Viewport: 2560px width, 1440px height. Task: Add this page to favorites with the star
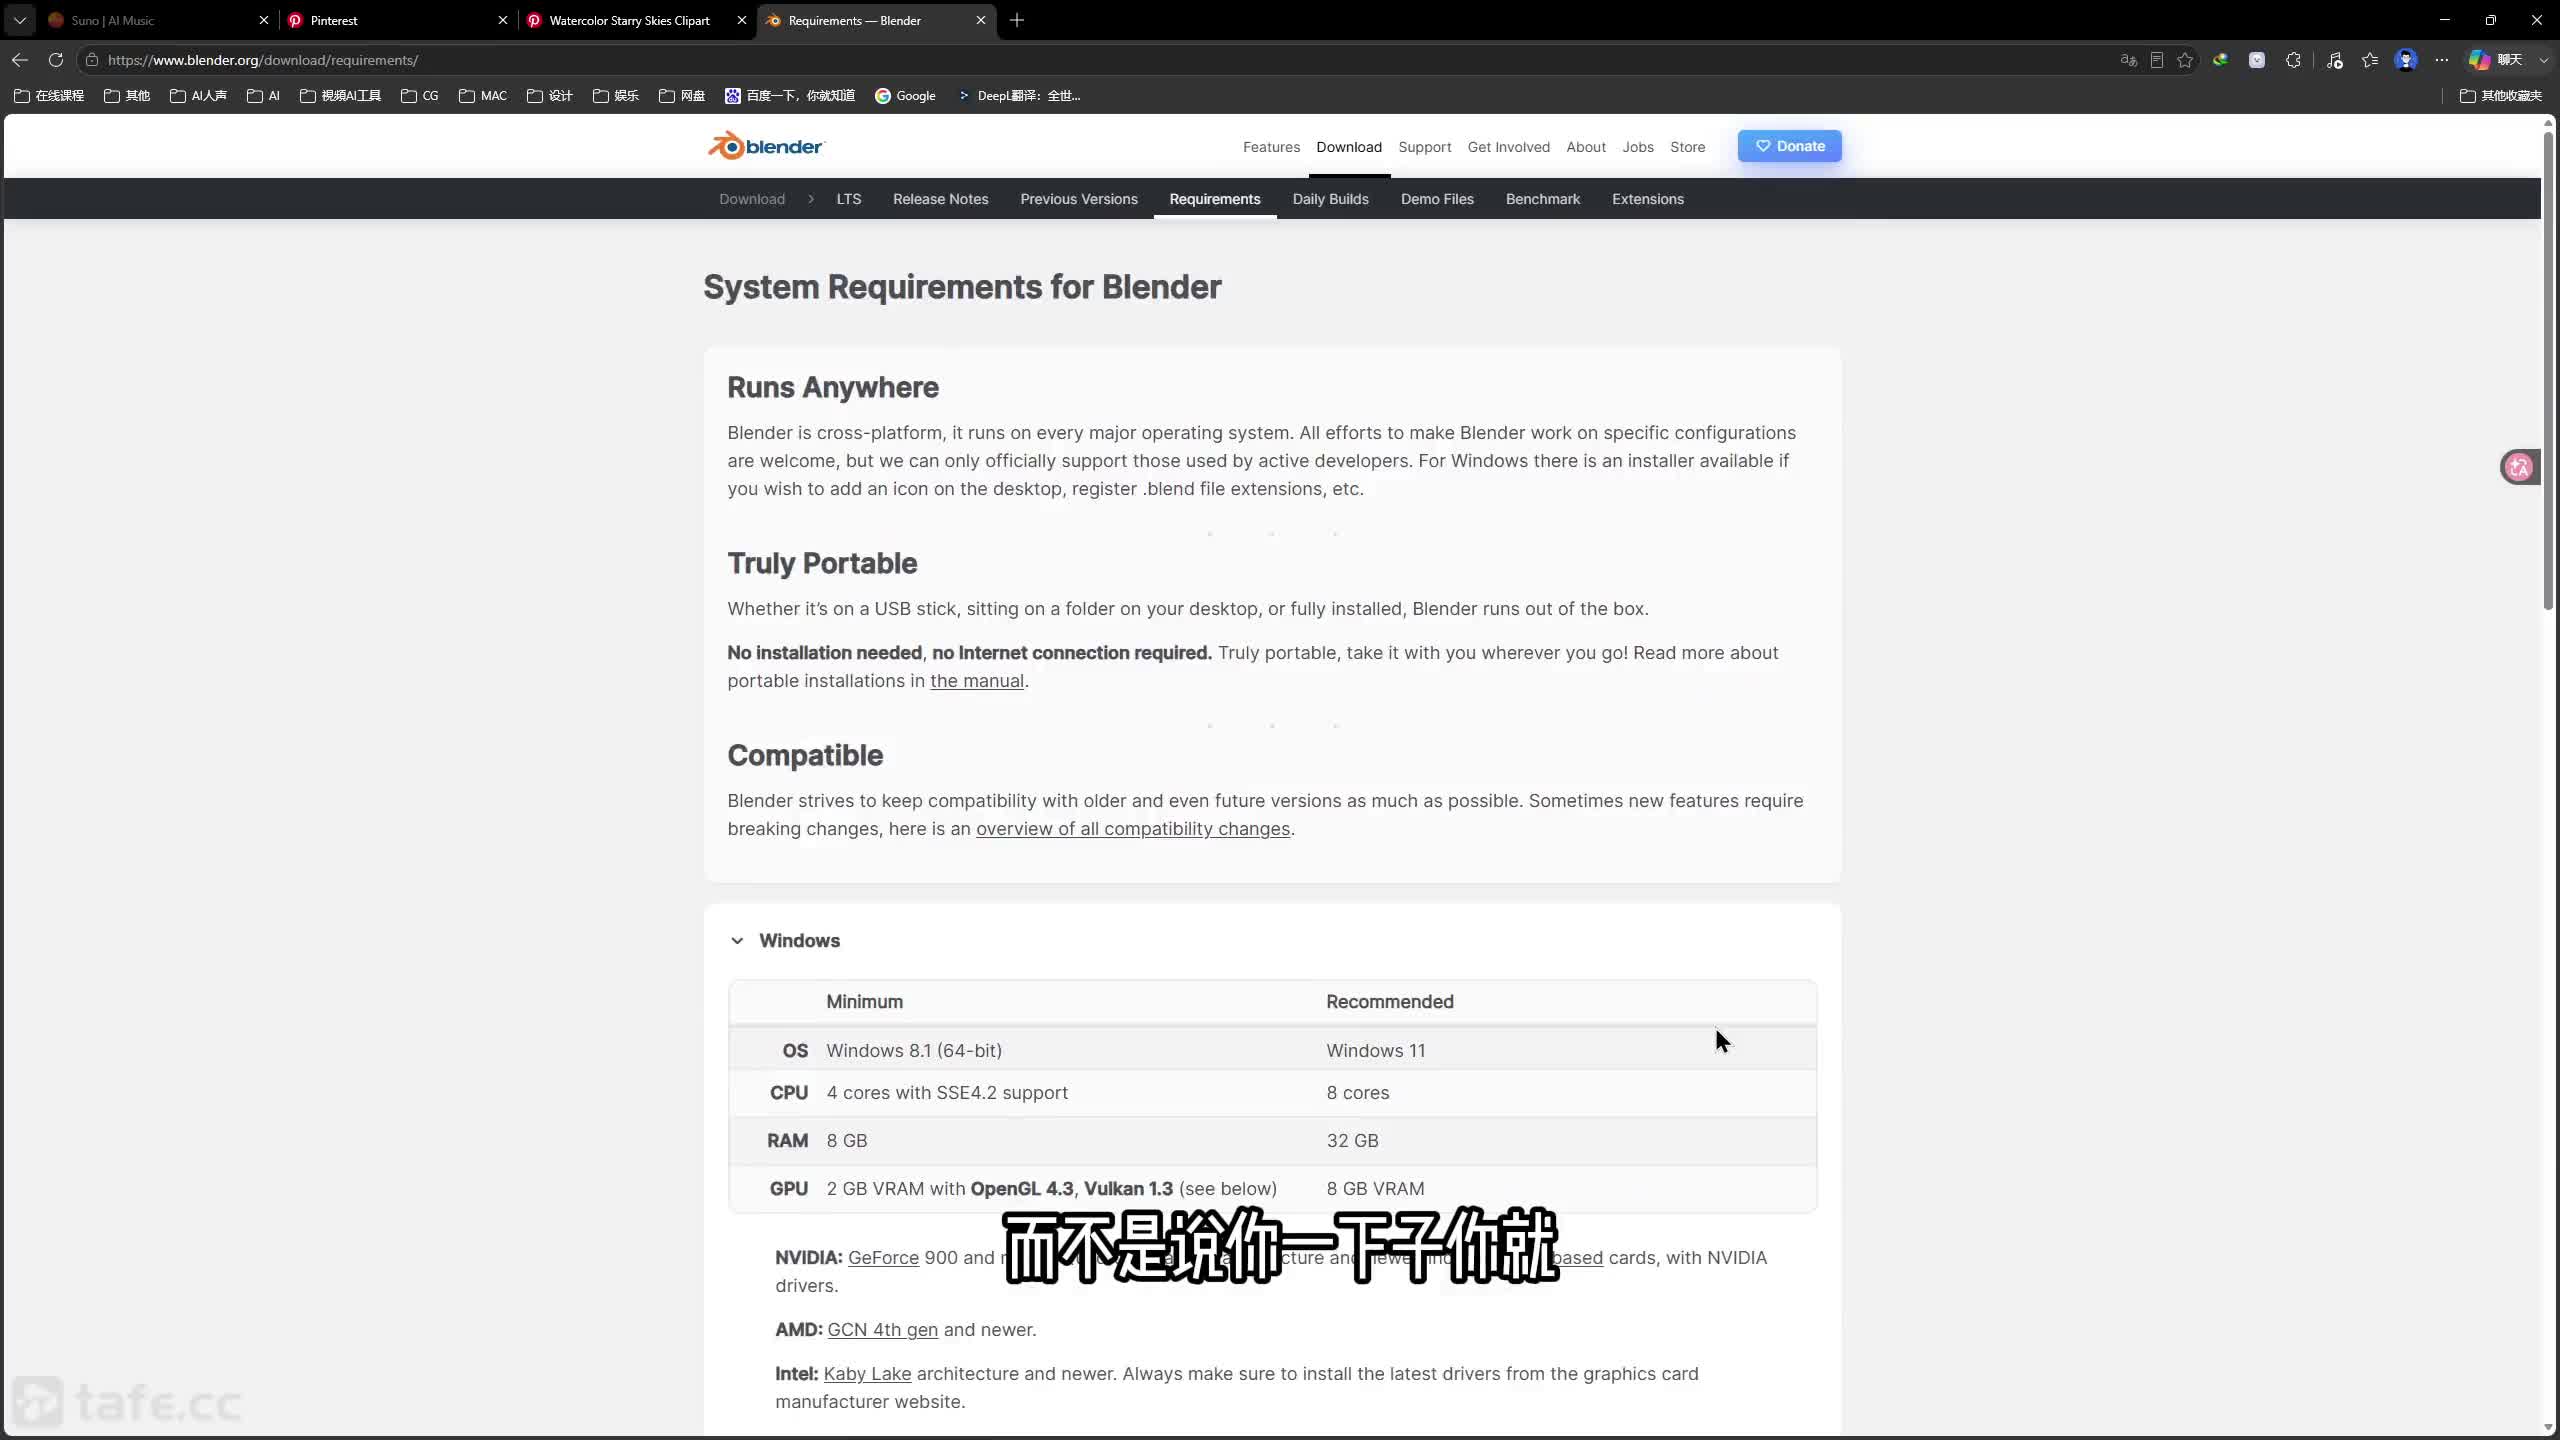tap(2185, 60)
